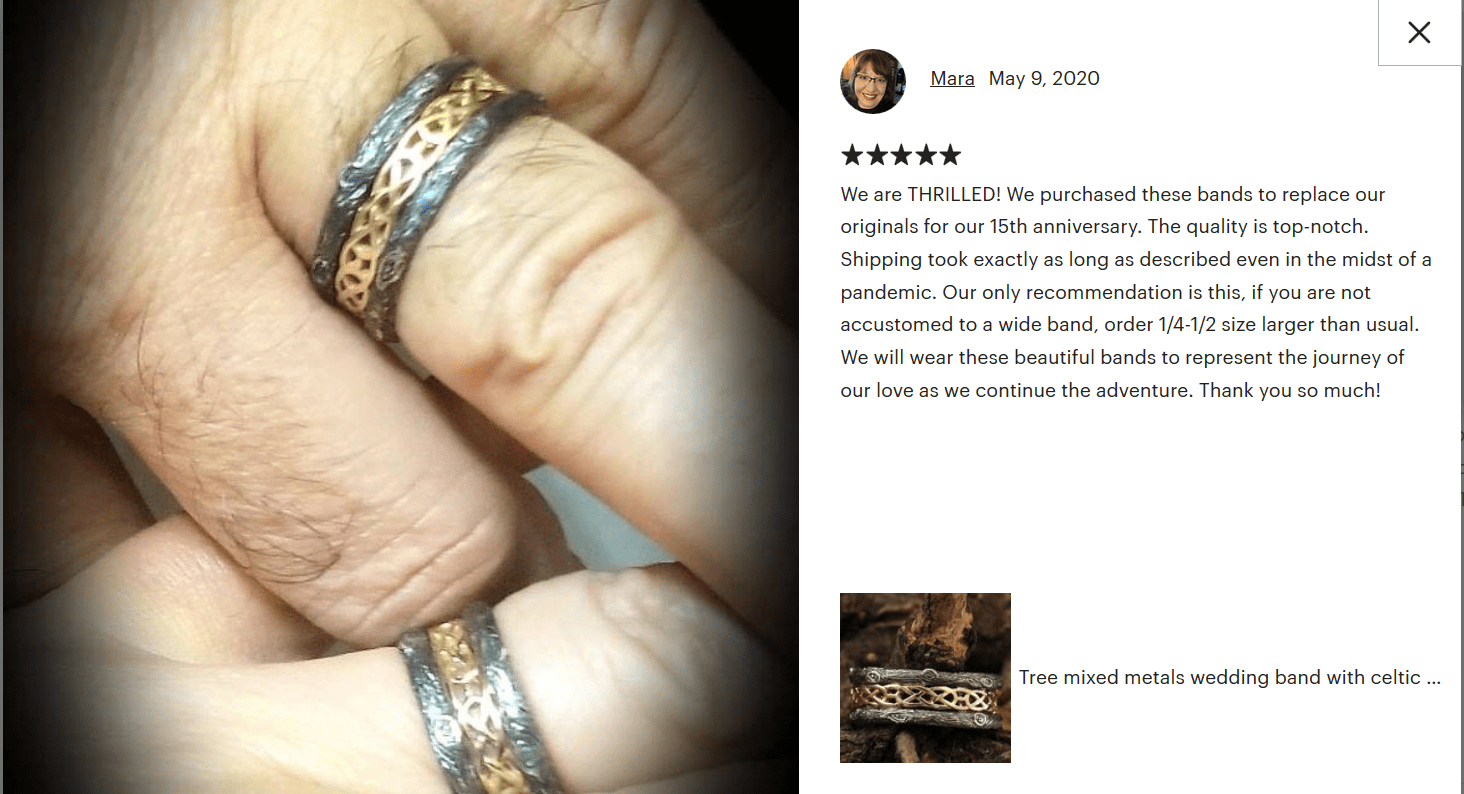
Task: Click the 'Thank you so much!' sentence
Action: pos(1290,390)
